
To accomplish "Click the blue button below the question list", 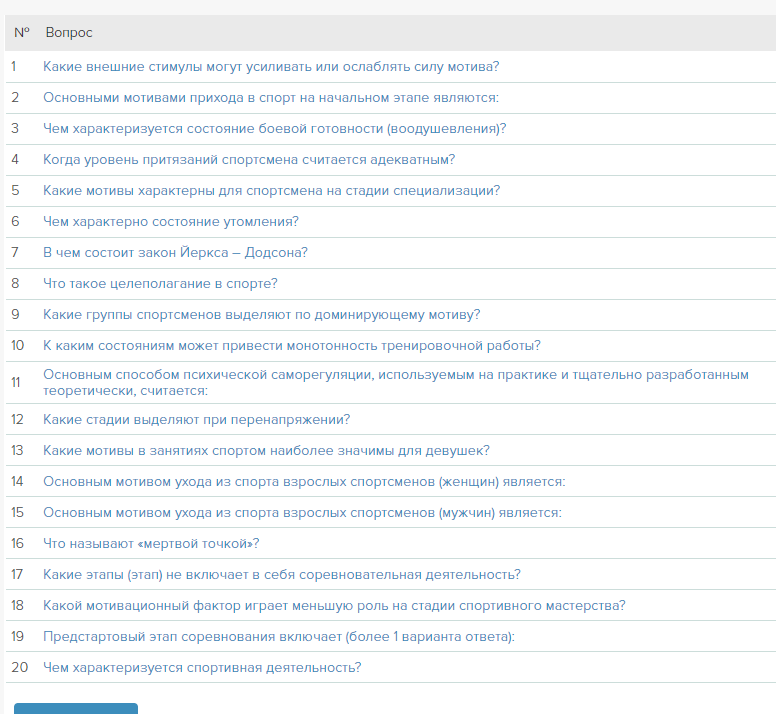I will (76, 708).
